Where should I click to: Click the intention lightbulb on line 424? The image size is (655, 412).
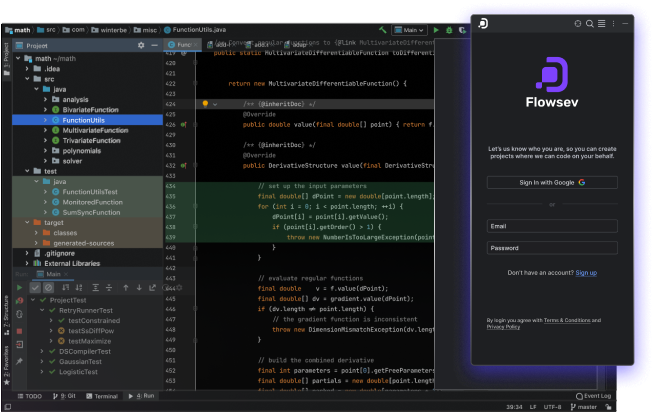(205, 104)
